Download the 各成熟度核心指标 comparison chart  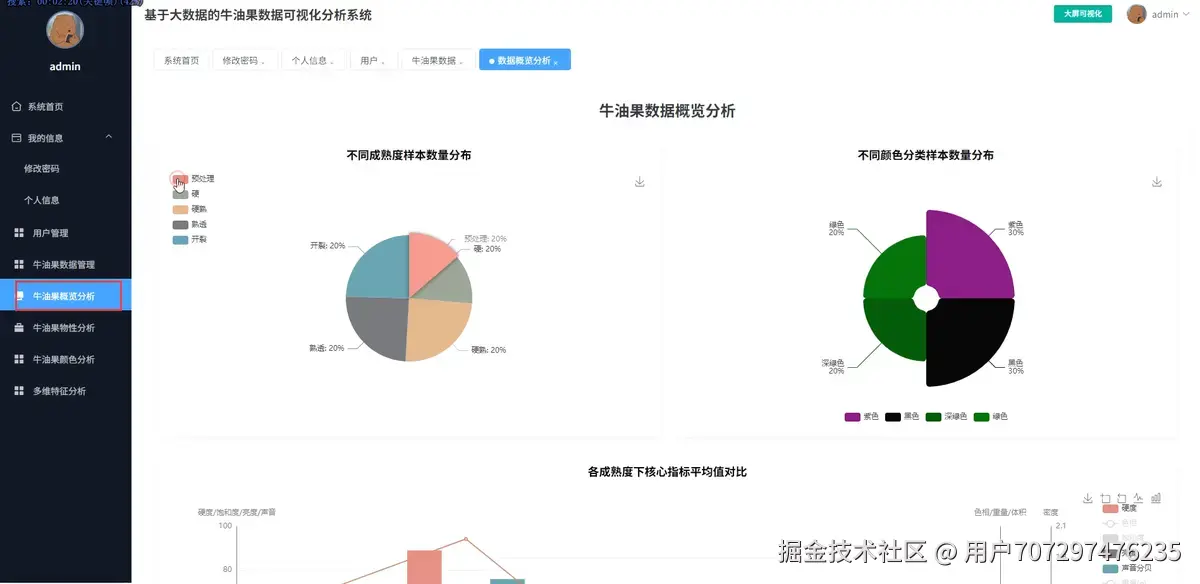(1088, 498)
